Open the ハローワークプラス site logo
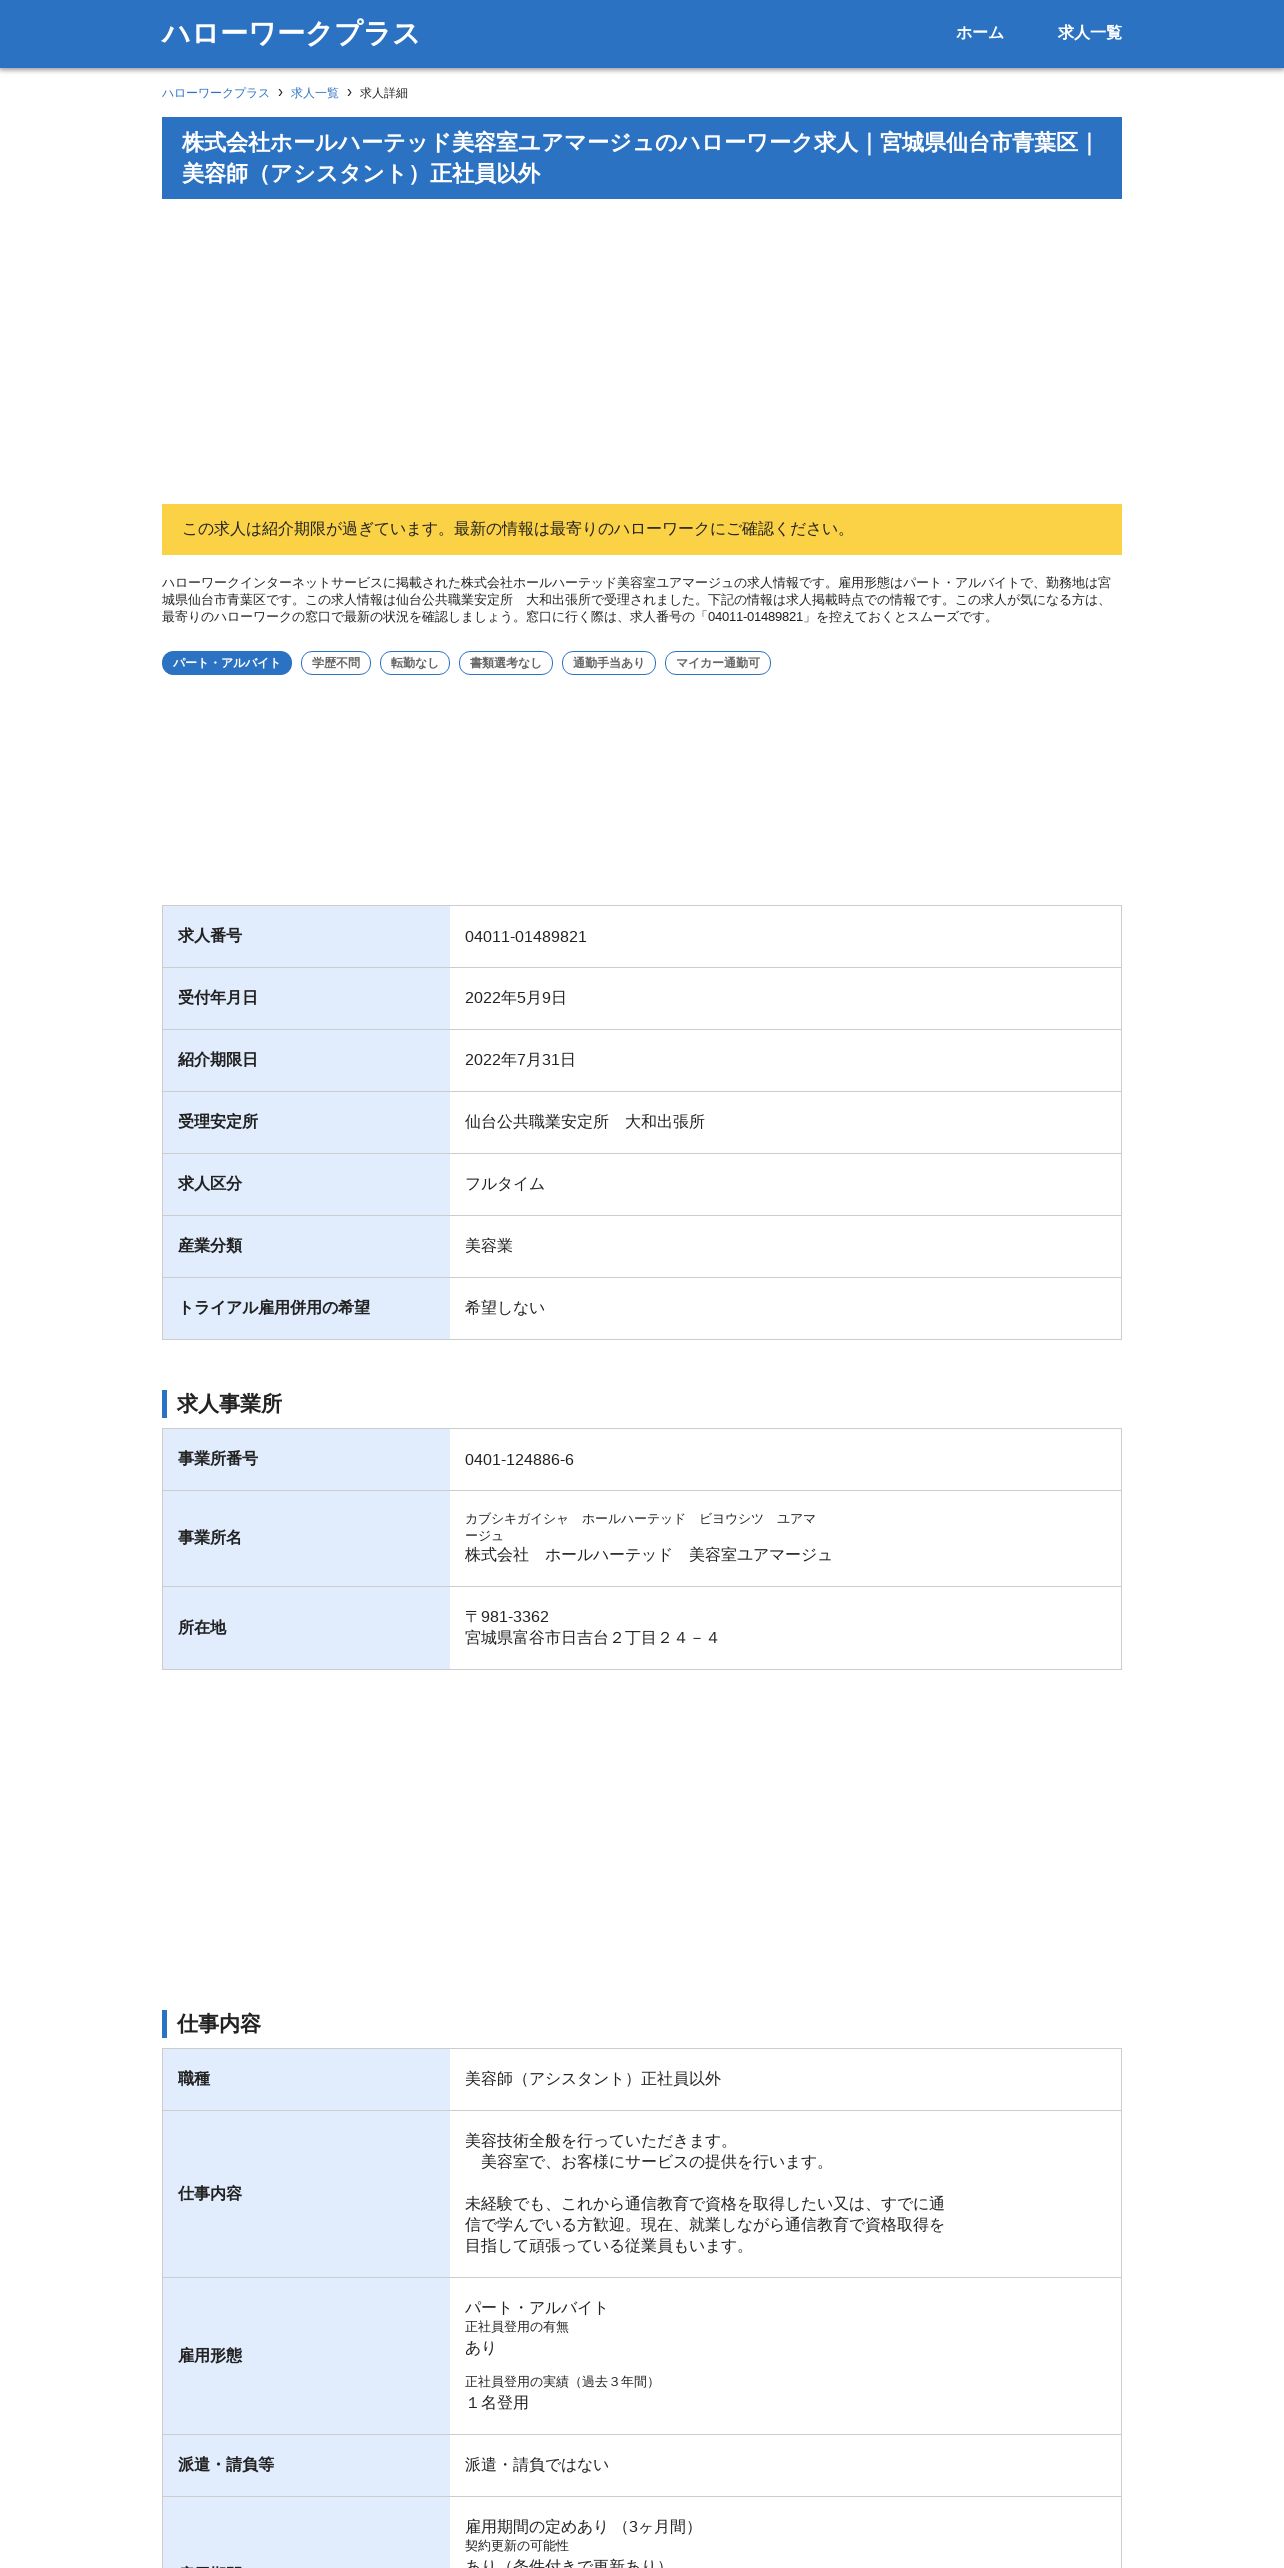Screen dimensions: 1284x2568 click(290, 33)
